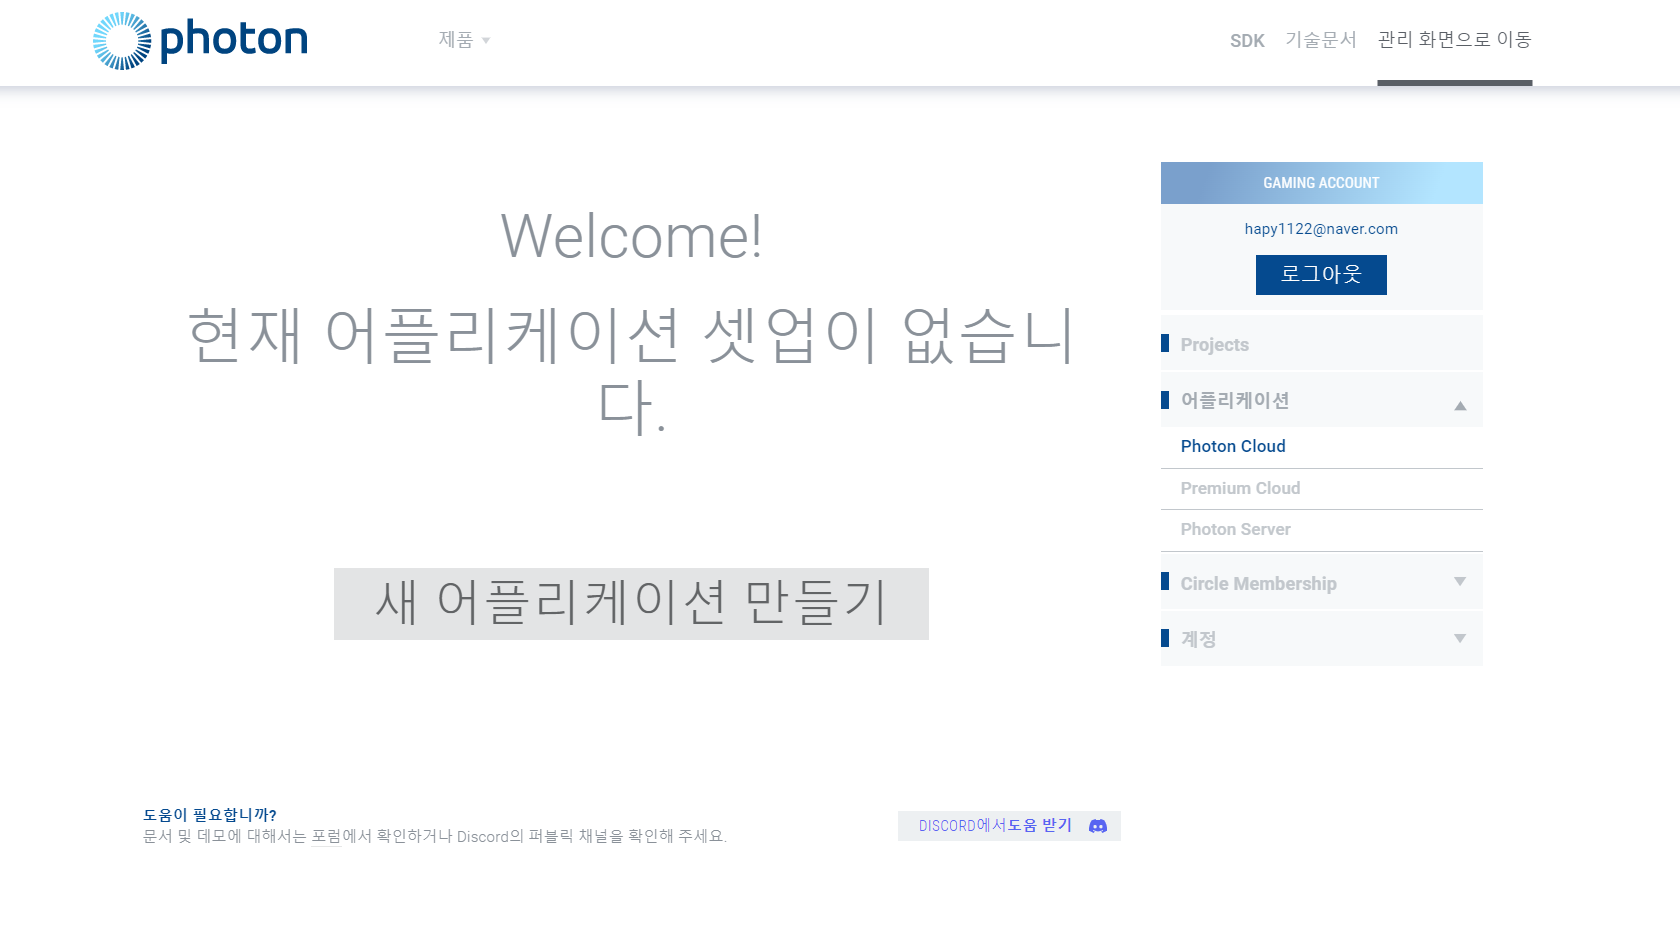Click the Discord icon in help button
1680x928 pixels.
tap(1098, 826)
